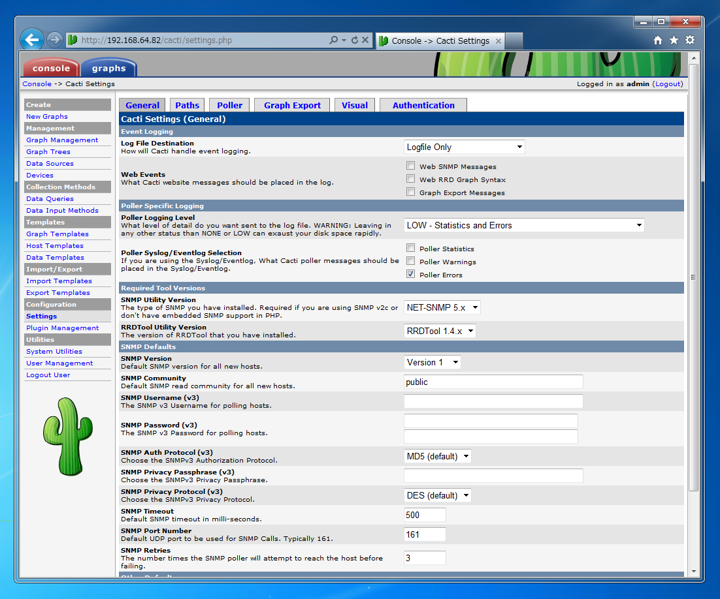
Task: Check the Poller Statistics box
Action: [x=411, y=248]
